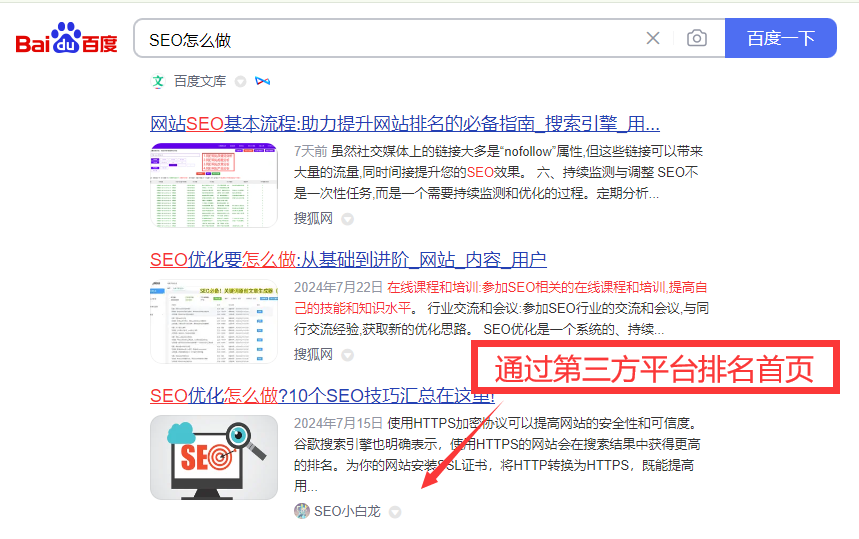Click the green 百度文库 logo icon

point(158,81)
